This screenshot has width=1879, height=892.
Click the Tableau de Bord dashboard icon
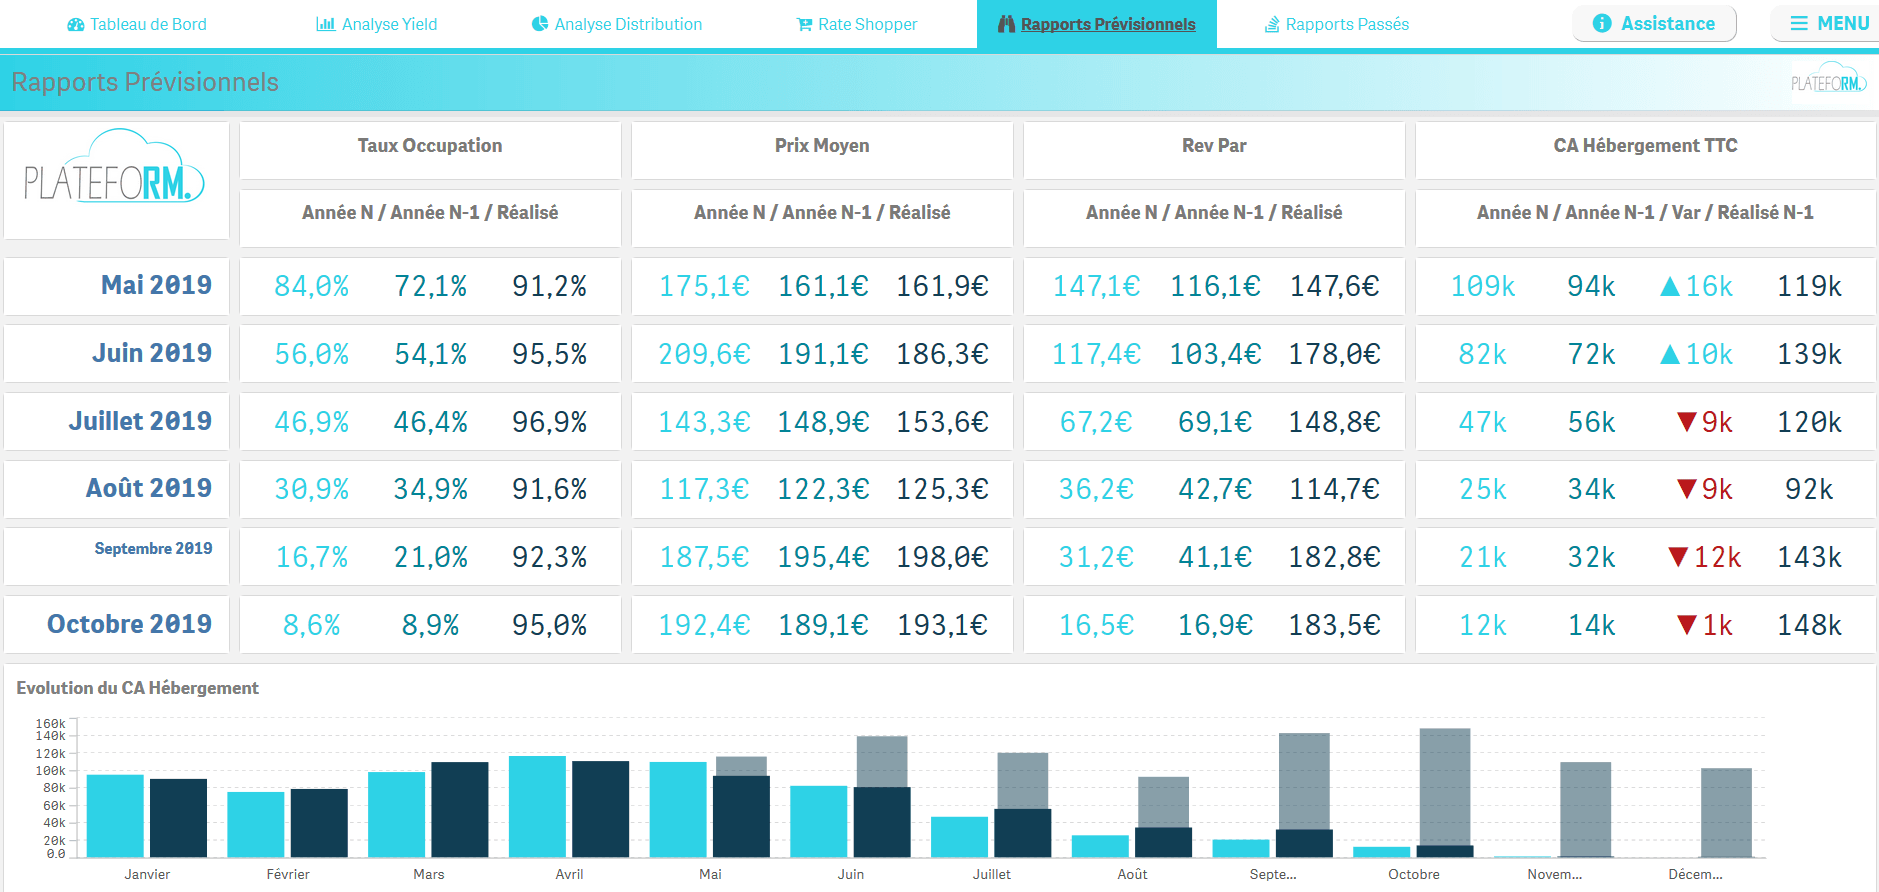pos(76,24)
